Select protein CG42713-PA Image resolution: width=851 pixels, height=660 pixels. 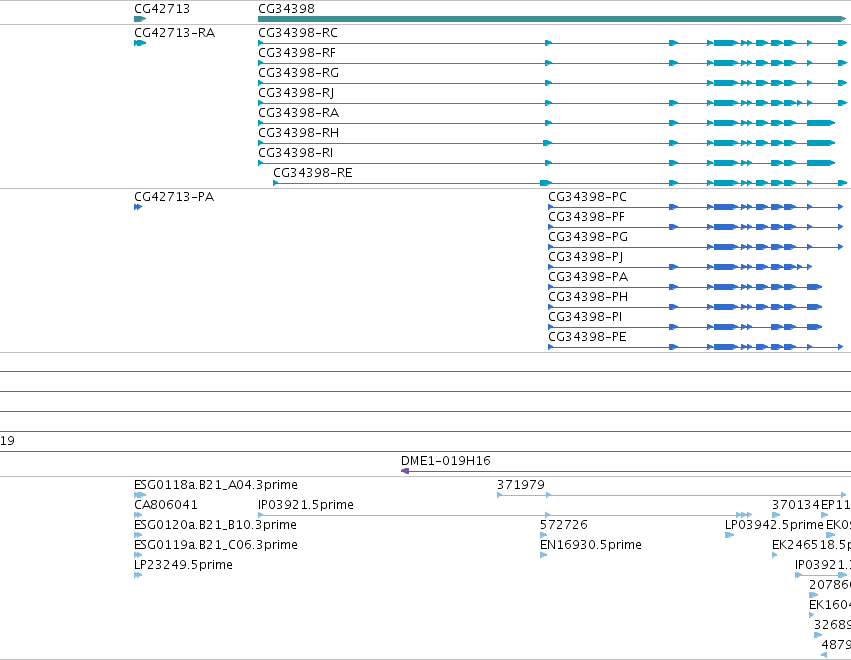(174, 196)
